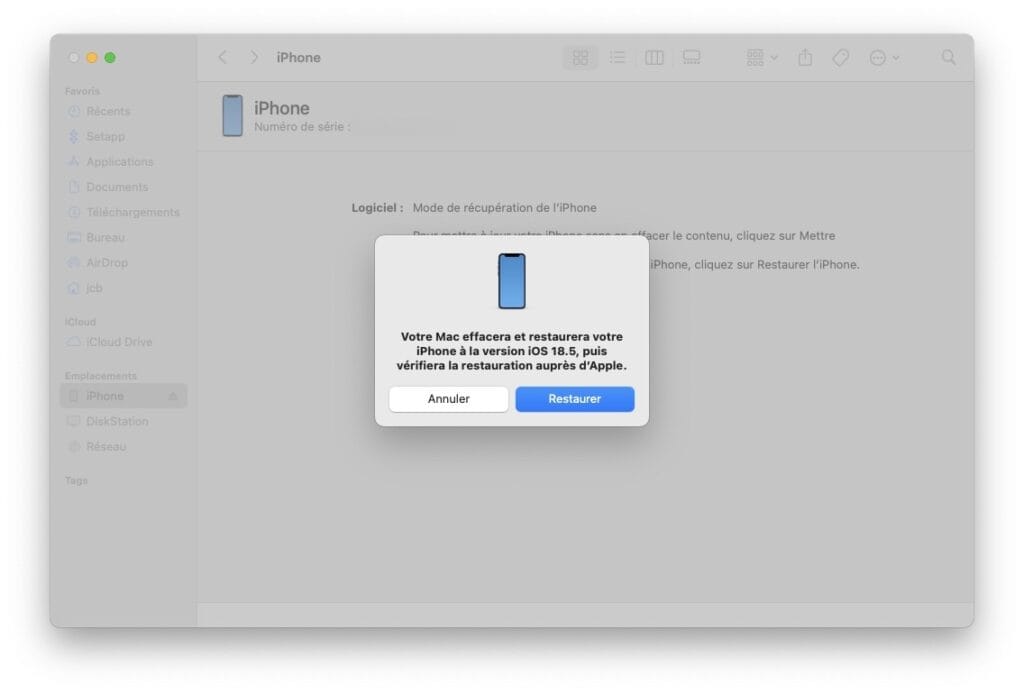
Task: Click the yellow minimize window button
Action: point(92,57)
